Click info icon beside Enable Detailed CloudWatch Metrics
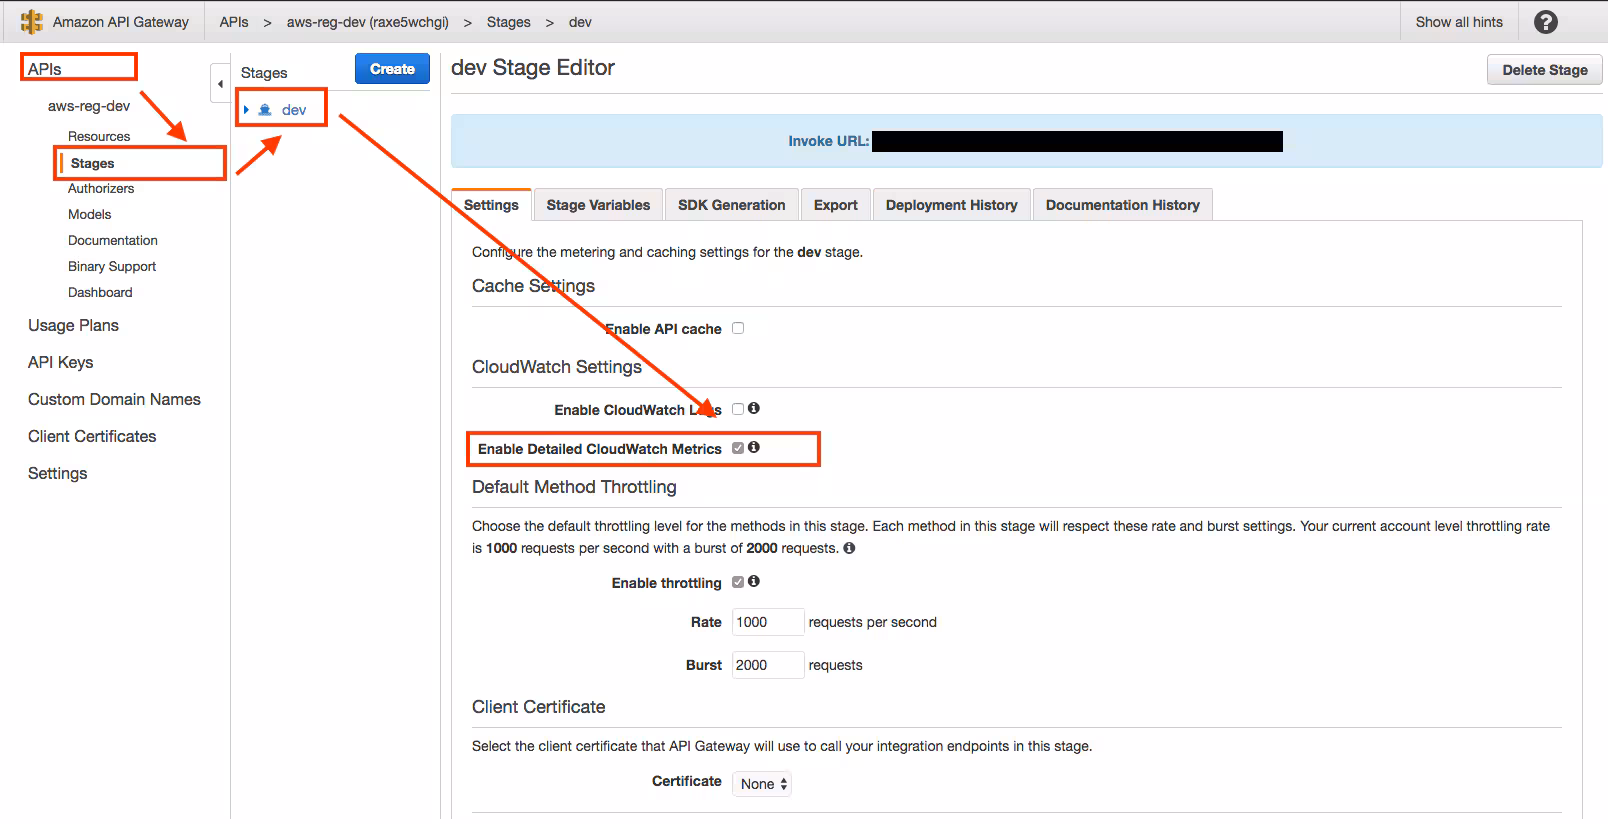This screenshot has width=1608, height=824. click(754, 448)
